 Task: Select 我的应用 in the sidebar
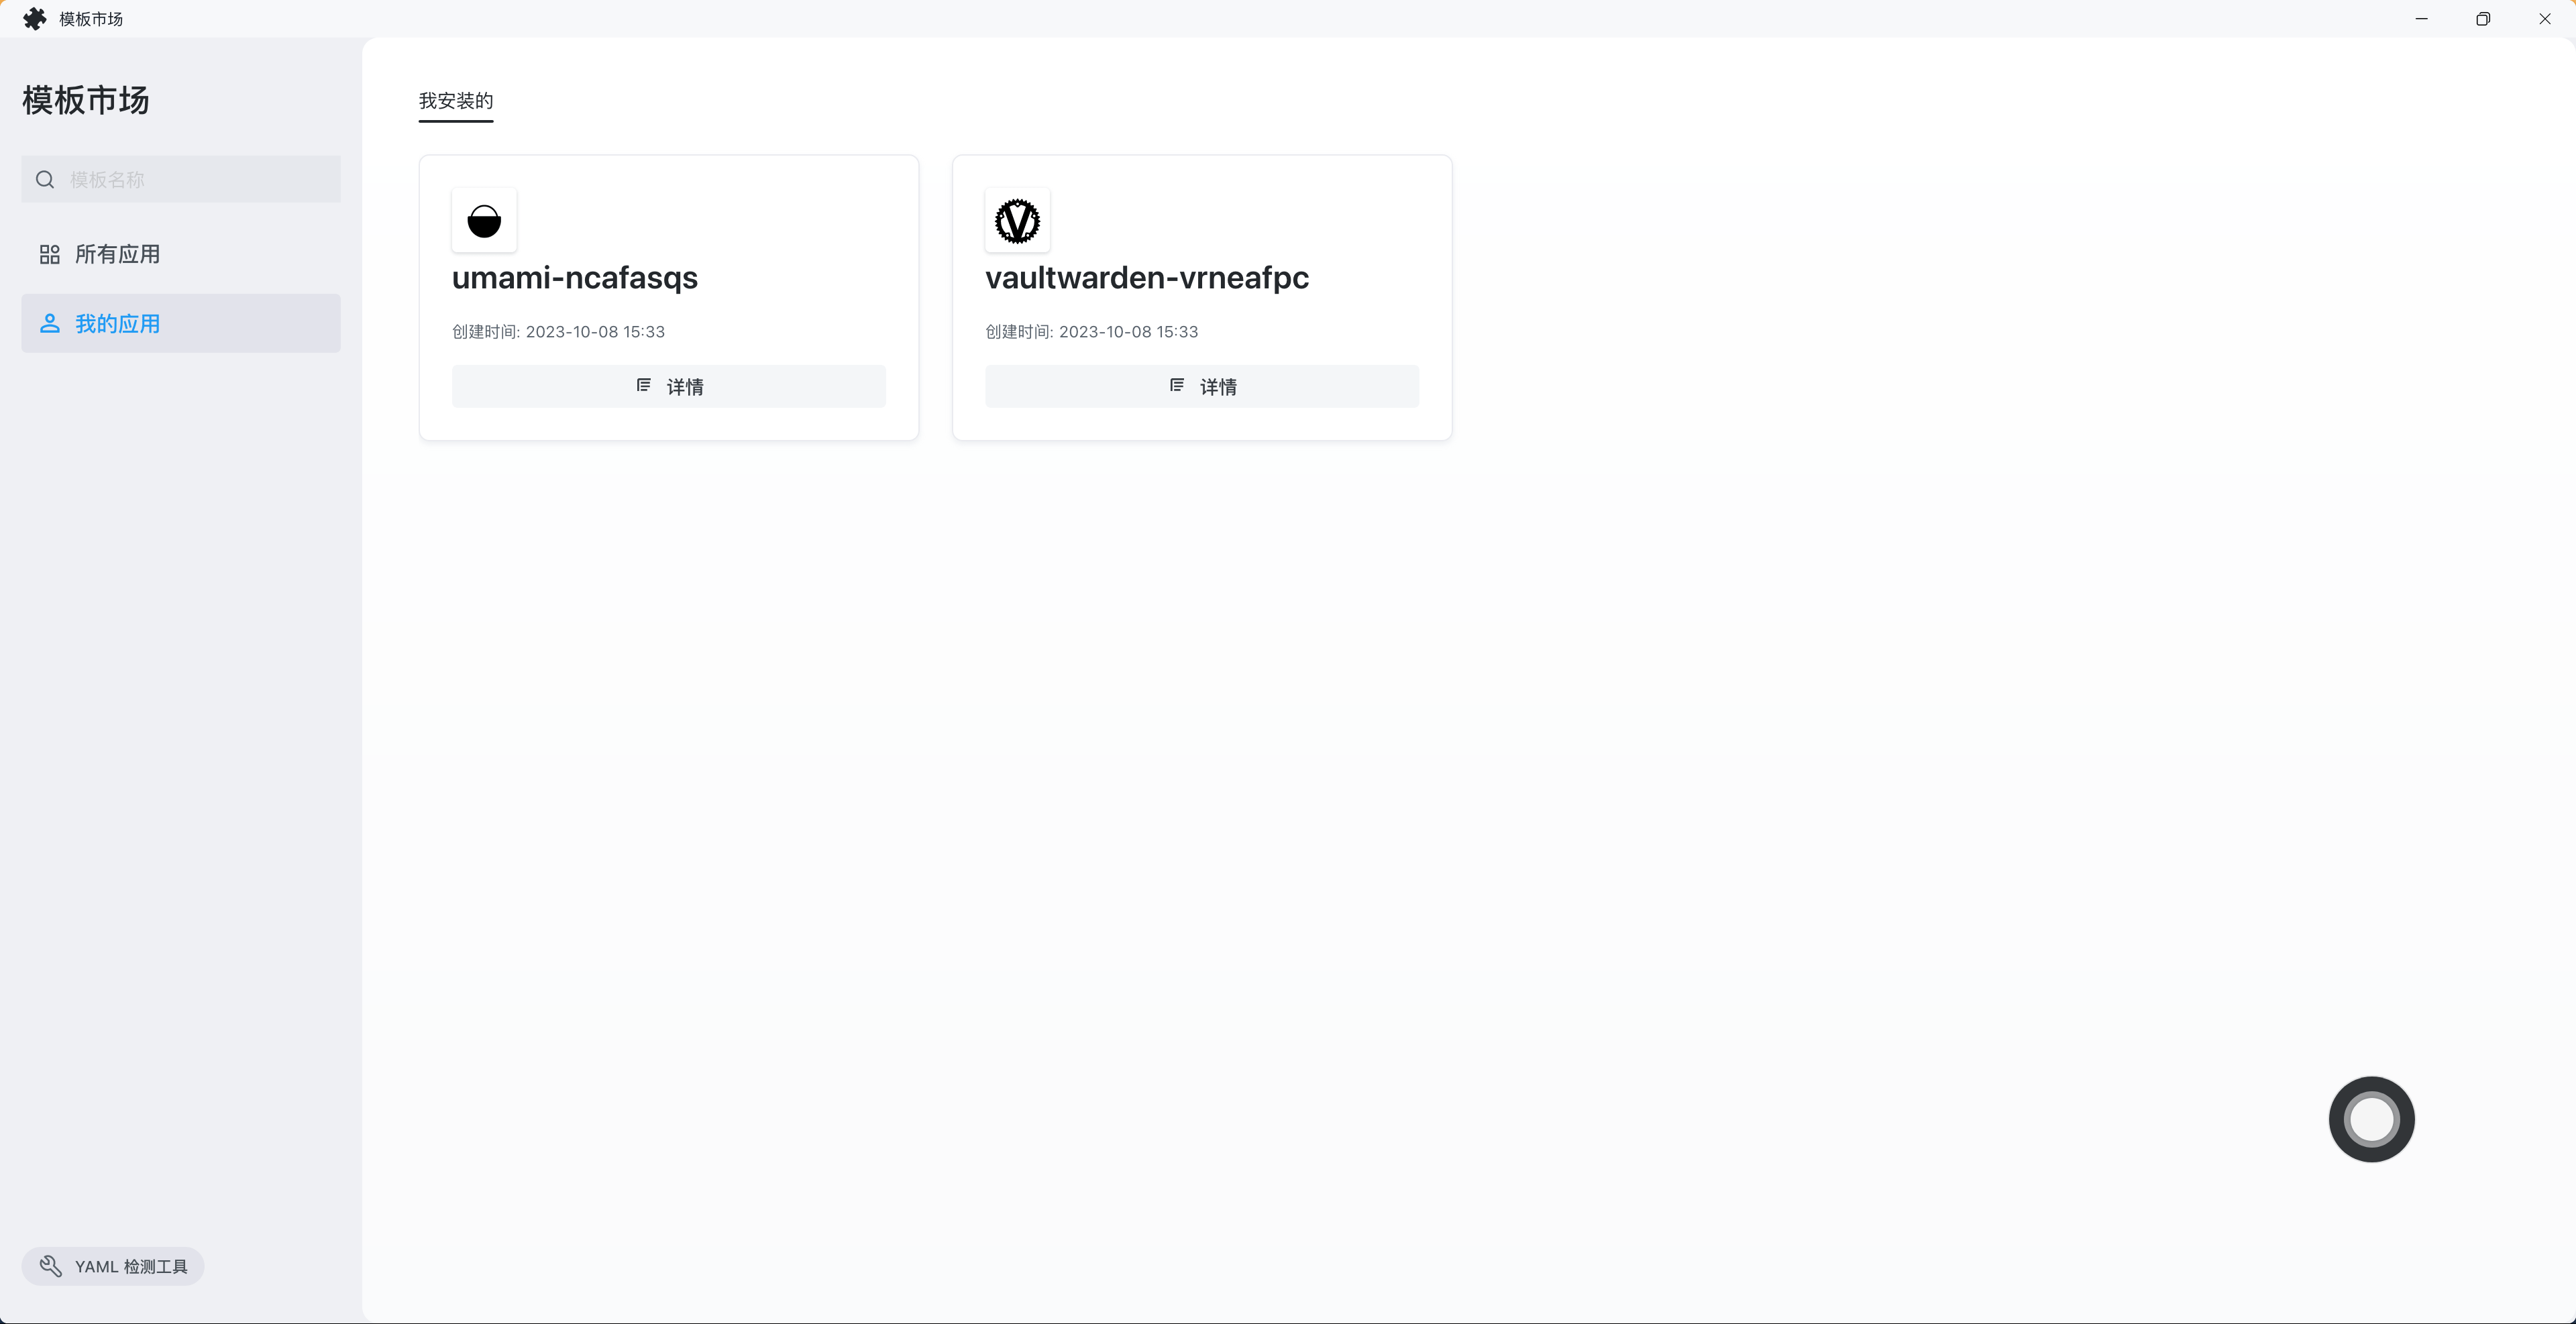[x=117, y=324]
